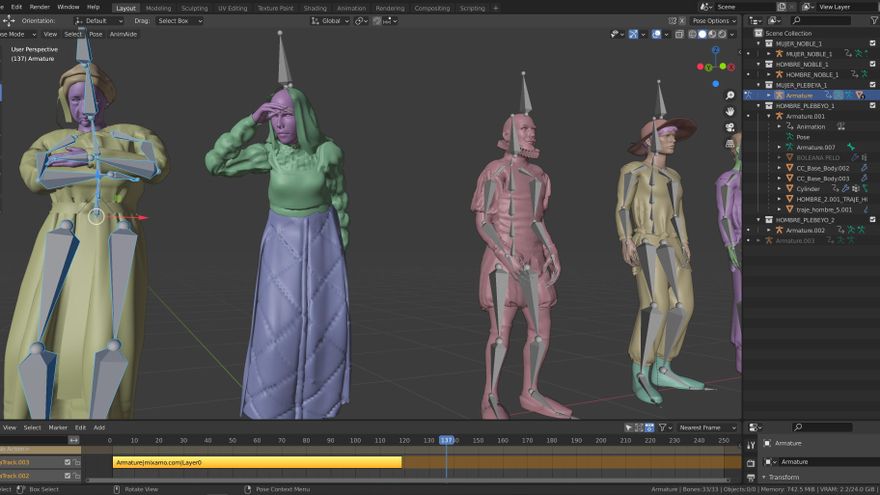Screen dimensions: 880x495
Task: Select Rendered viewport shading mode
Action: (x=722, y=34)
